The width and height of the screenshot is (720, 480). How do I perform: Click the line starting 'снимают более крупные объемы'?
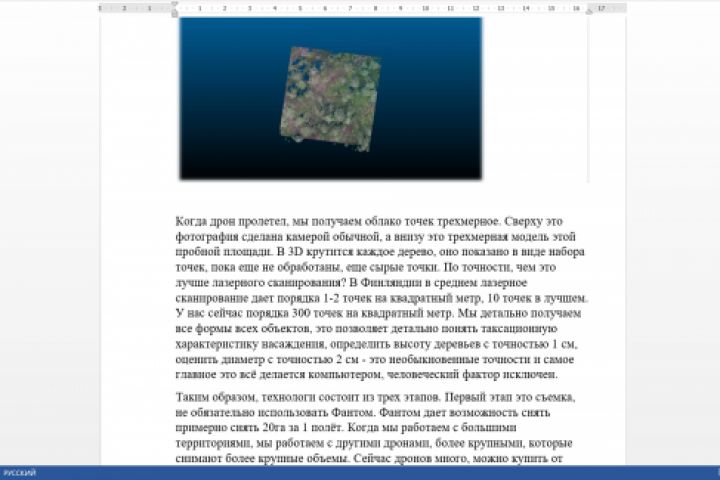point(369,458)
